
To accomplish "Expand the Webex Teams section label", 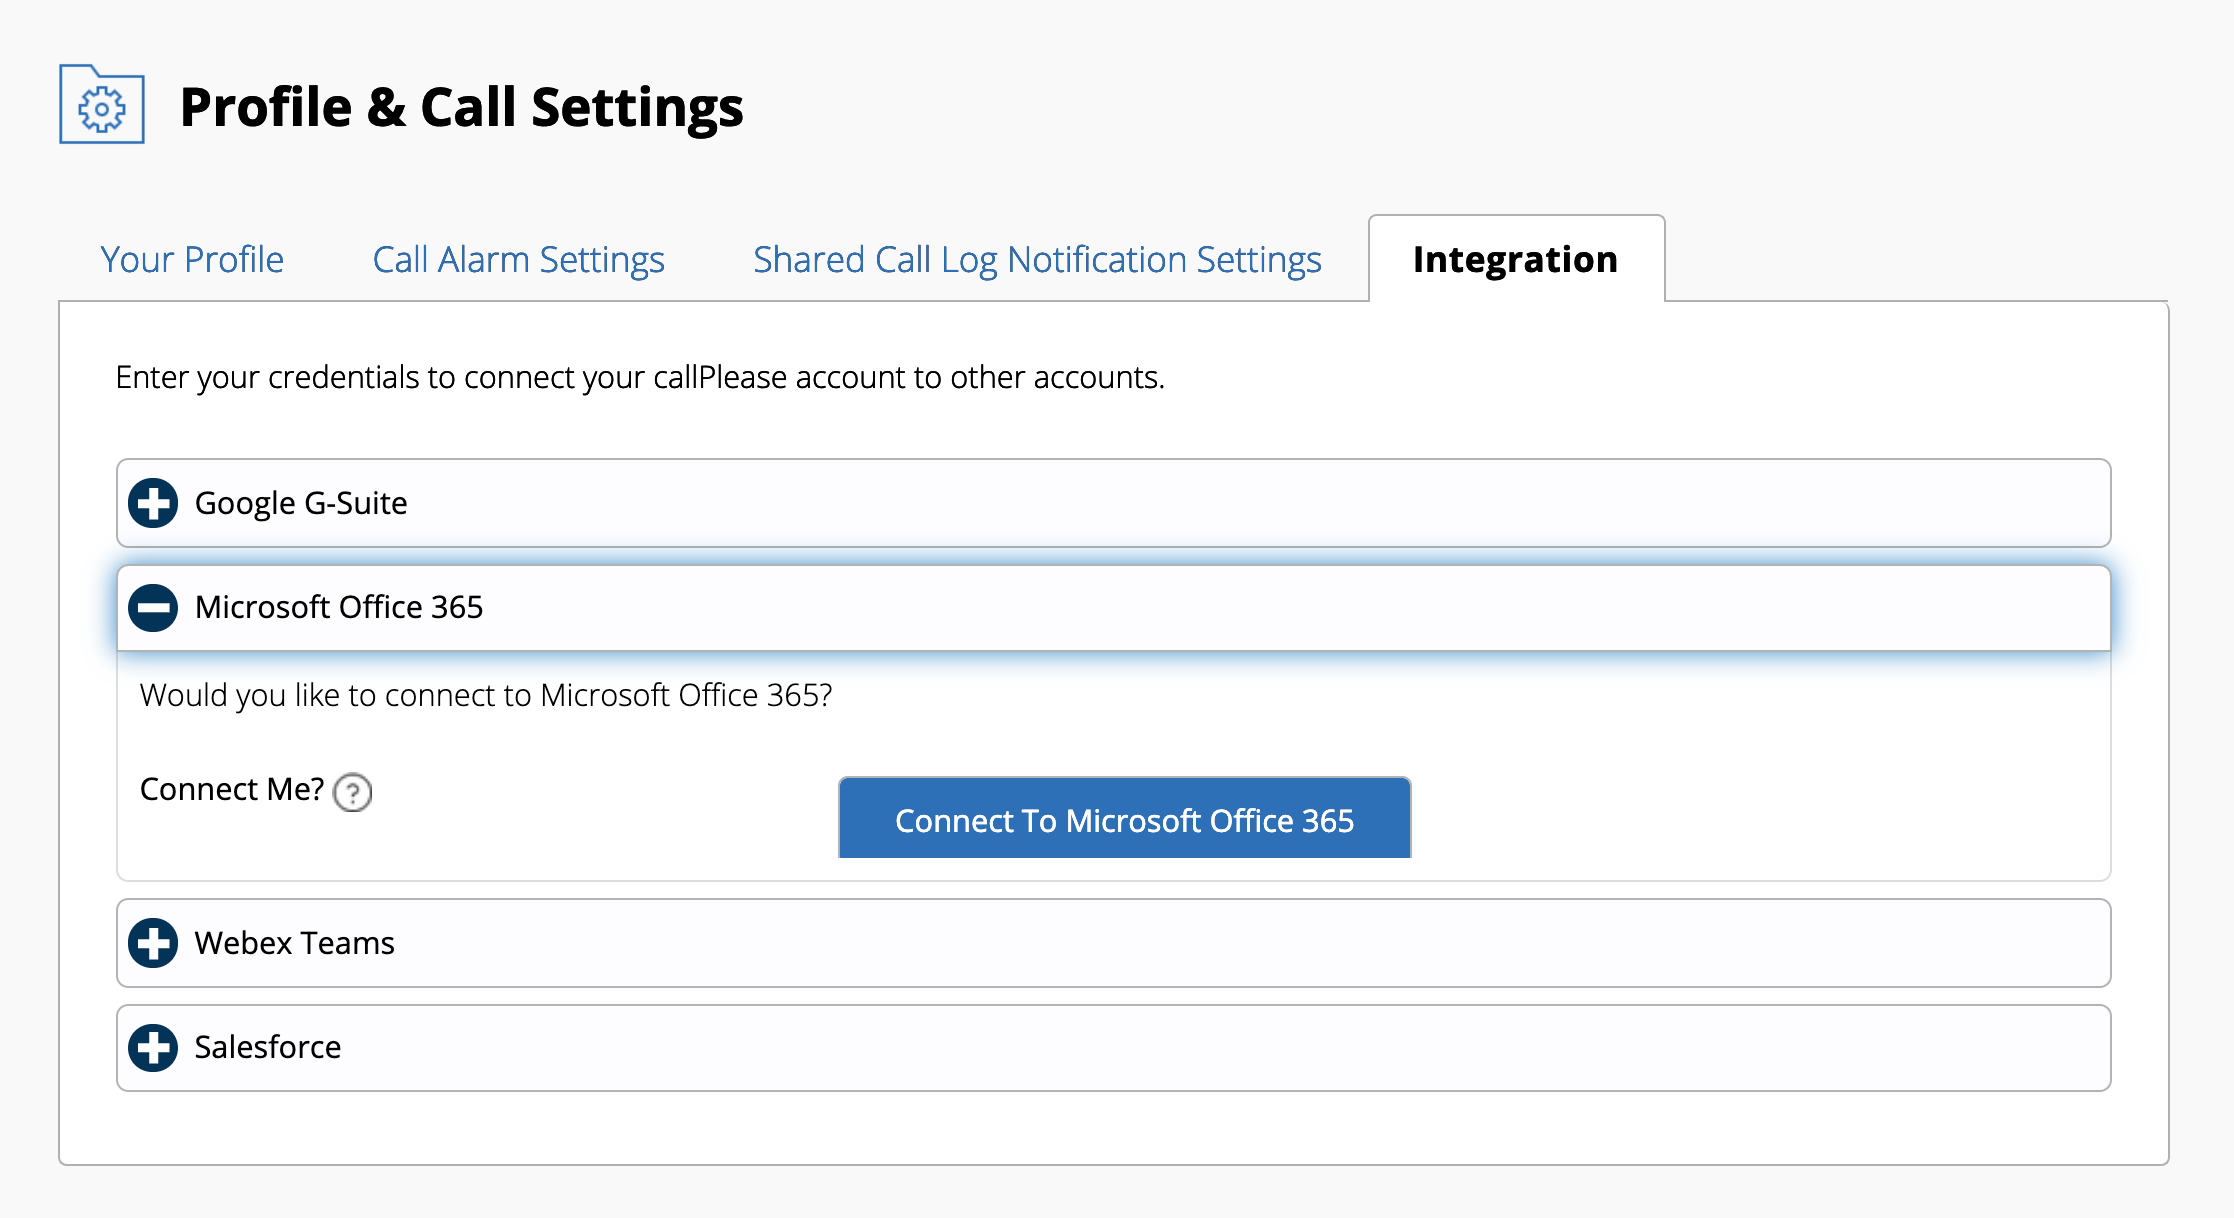I will [x=295, y=943].
